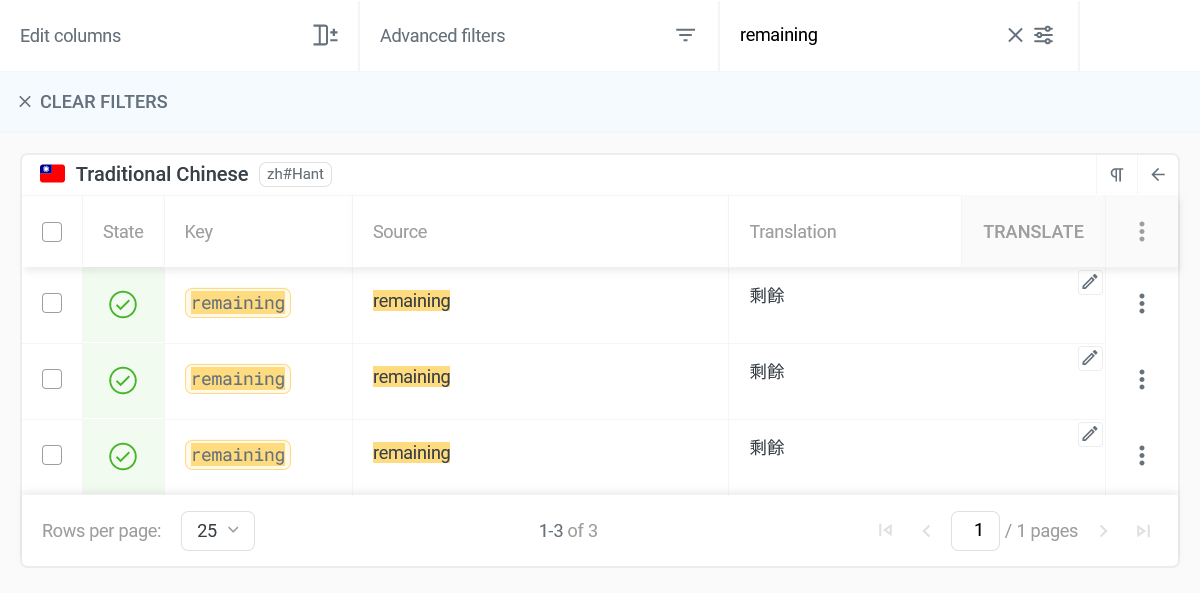Viewport: 1200px width, 593px height.
Task: Expand the Rows per page dropdown
Action: 218,531
